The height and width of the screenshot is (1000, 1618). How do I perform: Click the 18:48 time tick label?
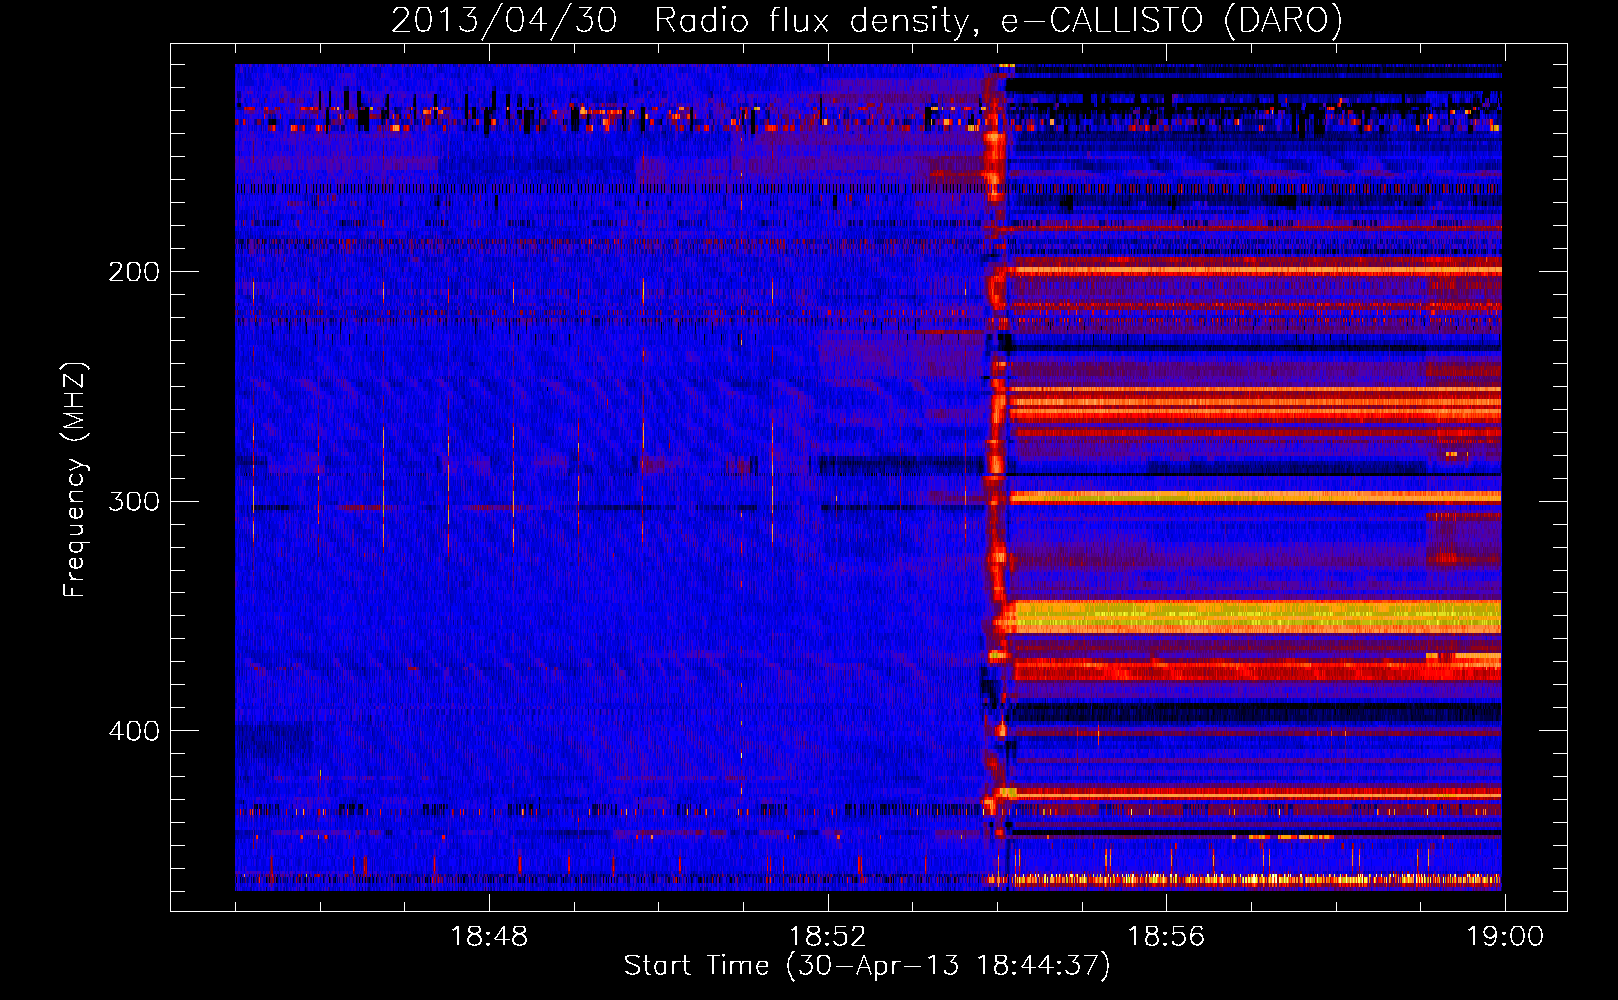coord(489,937)
